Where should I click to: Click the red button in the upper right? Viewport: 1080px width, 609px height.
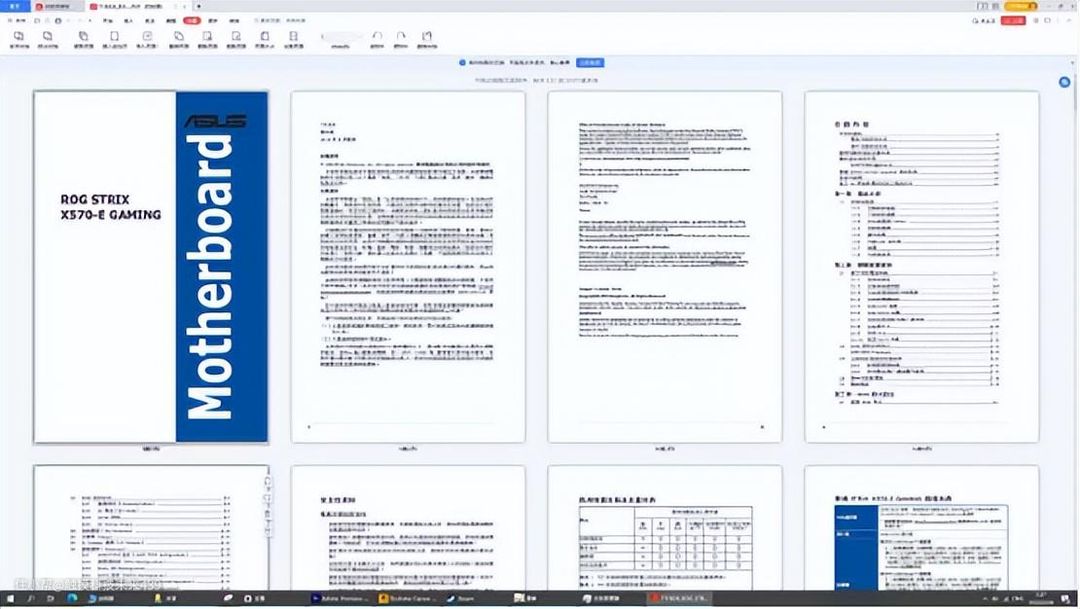coord(1014,20)
